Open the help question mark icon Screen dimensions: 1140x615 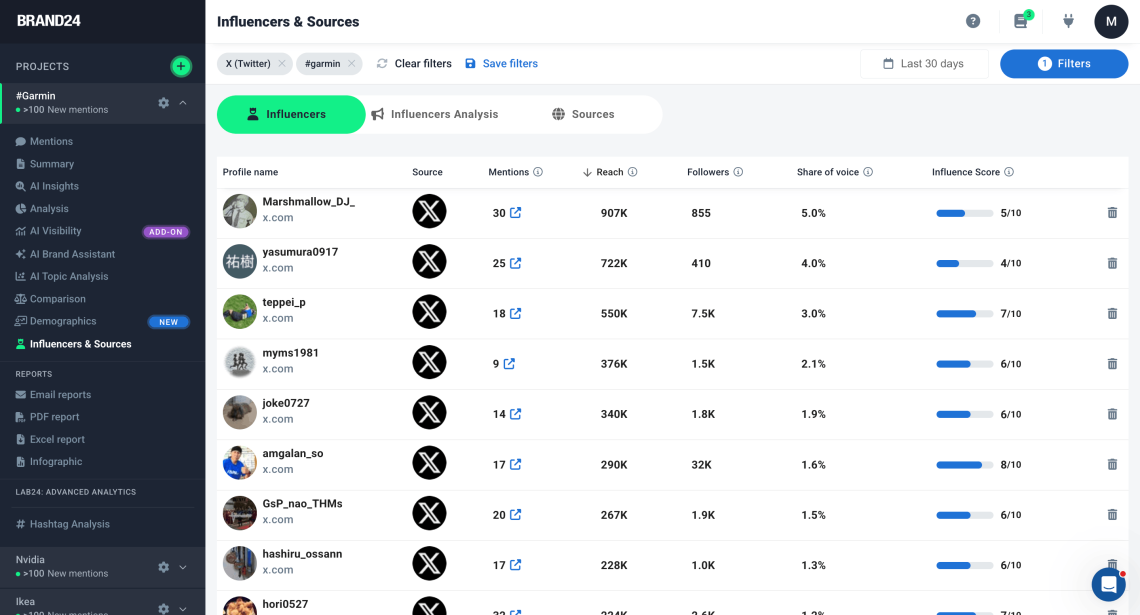coord(972,21)
